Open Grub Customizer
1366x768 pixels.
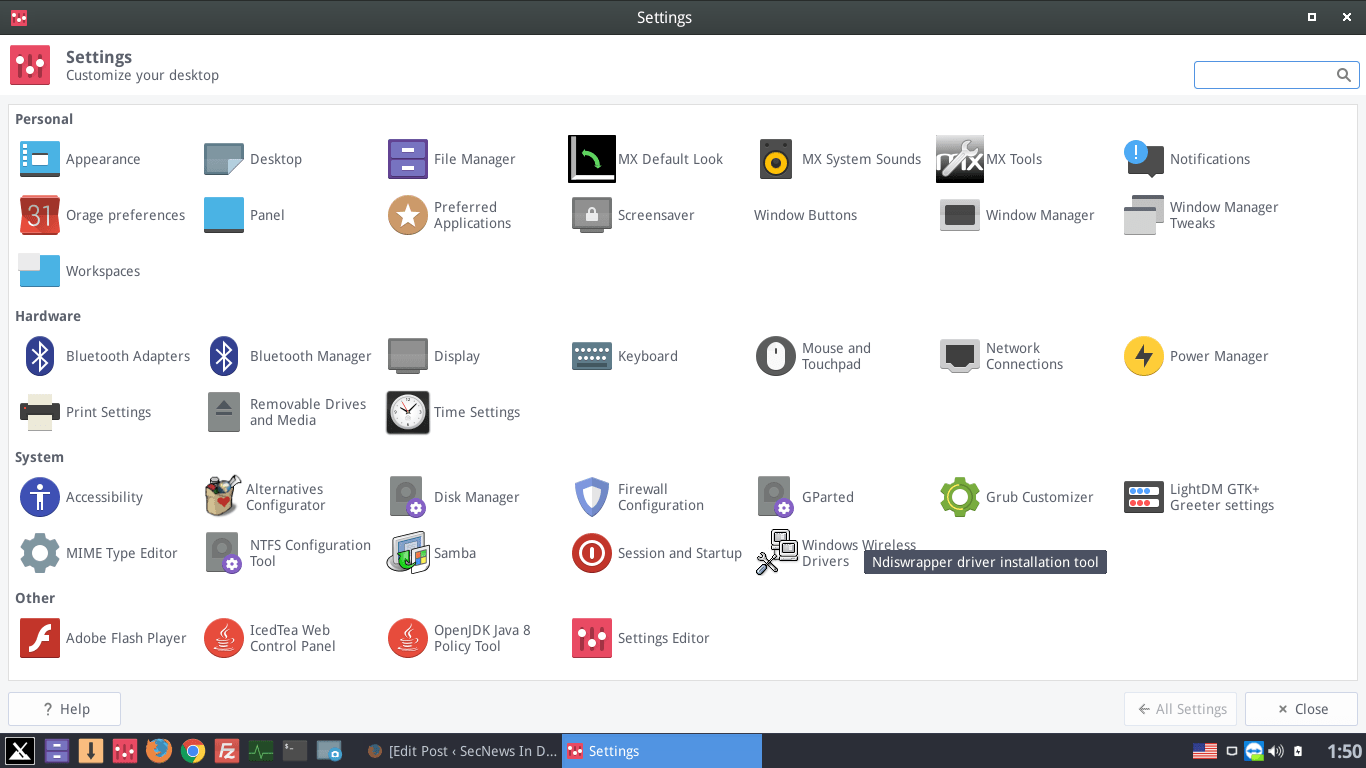tap(960, 497)
